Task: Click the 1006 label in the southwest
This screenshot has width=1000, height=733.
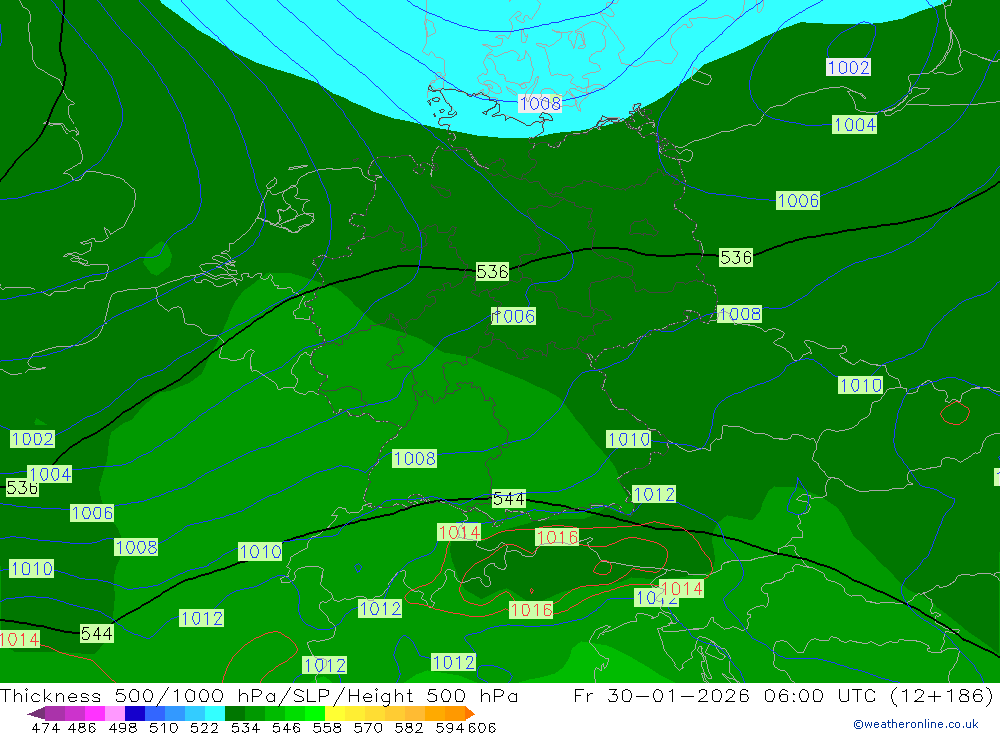Action: point(92,513)
